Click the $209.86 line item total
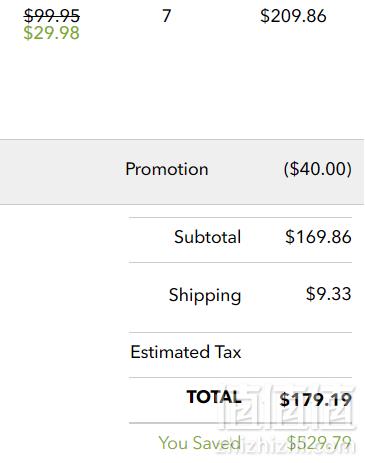Image resolution: width=365 pixels, height=463 pixels. pyautogui.click(x=293, y=16)
